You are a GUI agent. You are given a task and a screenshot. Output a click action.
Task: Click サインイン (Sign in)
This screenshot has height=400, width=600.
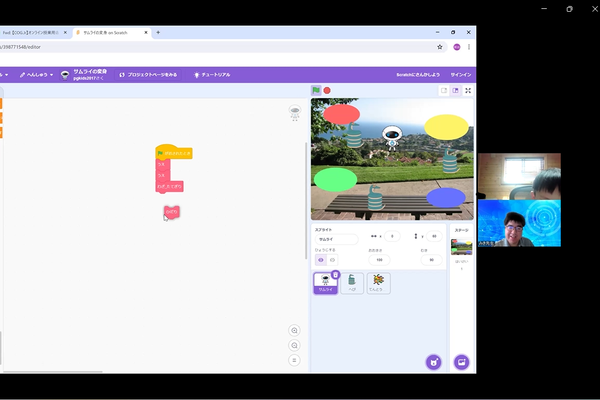pos(461,75)
